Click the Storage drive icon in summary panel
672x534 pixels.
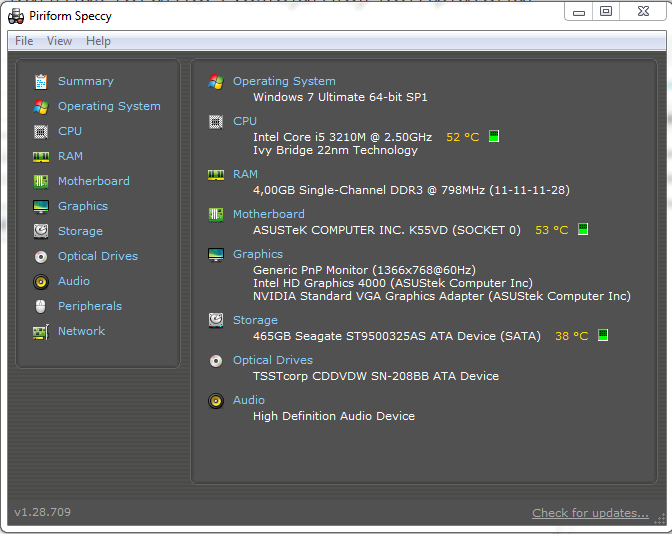pos(216,320)
